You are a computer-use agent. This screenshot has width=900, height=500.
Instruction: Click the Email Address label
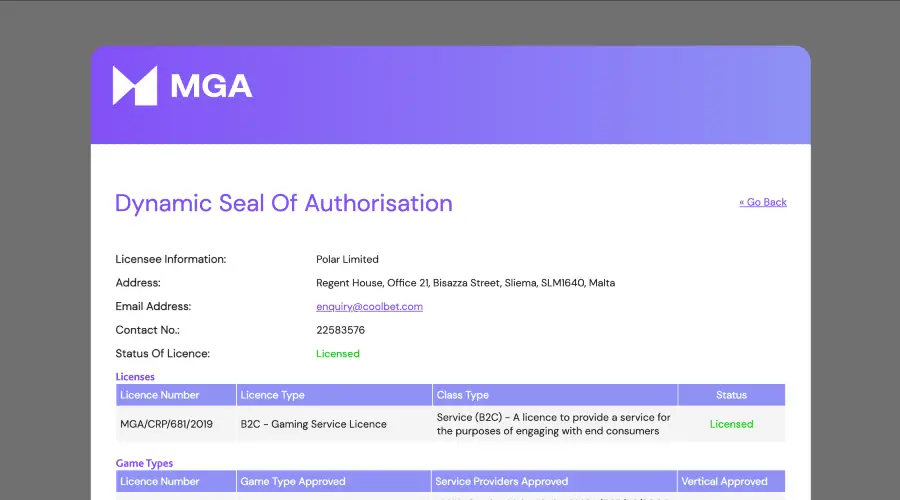pos(153,307)
